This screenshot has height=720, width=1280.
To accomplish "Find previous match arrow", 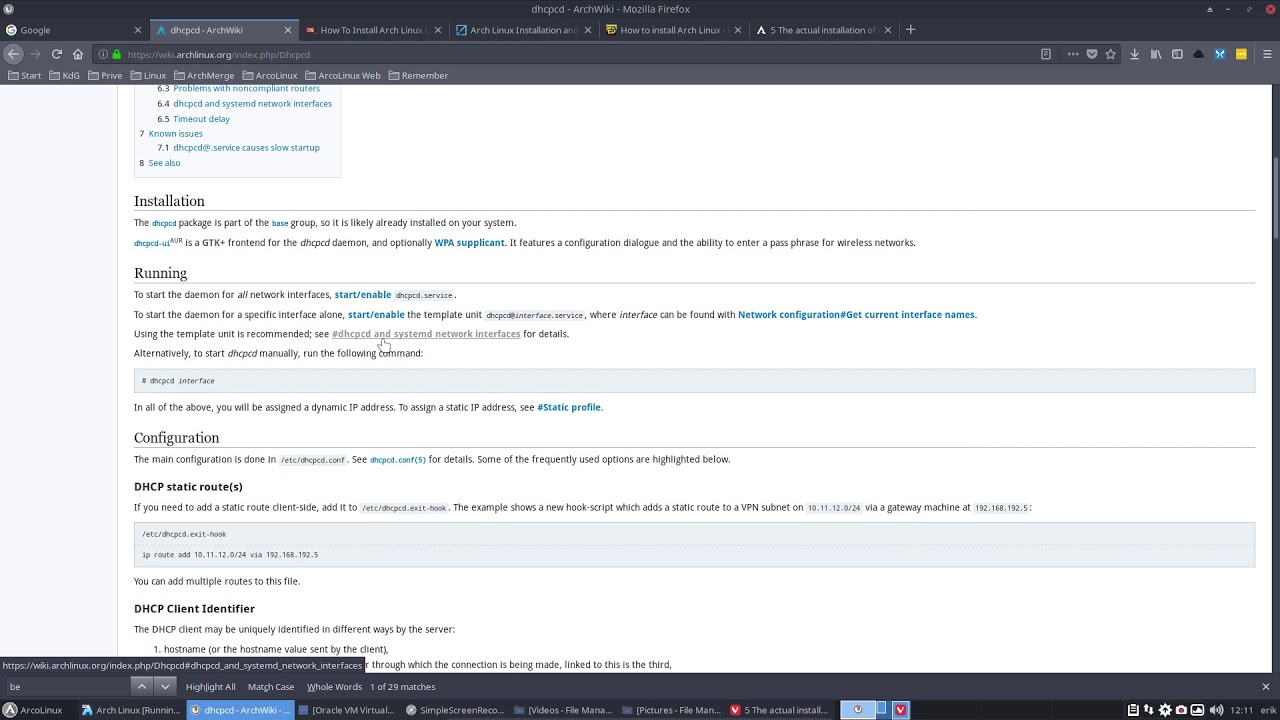I will [142, 687].
